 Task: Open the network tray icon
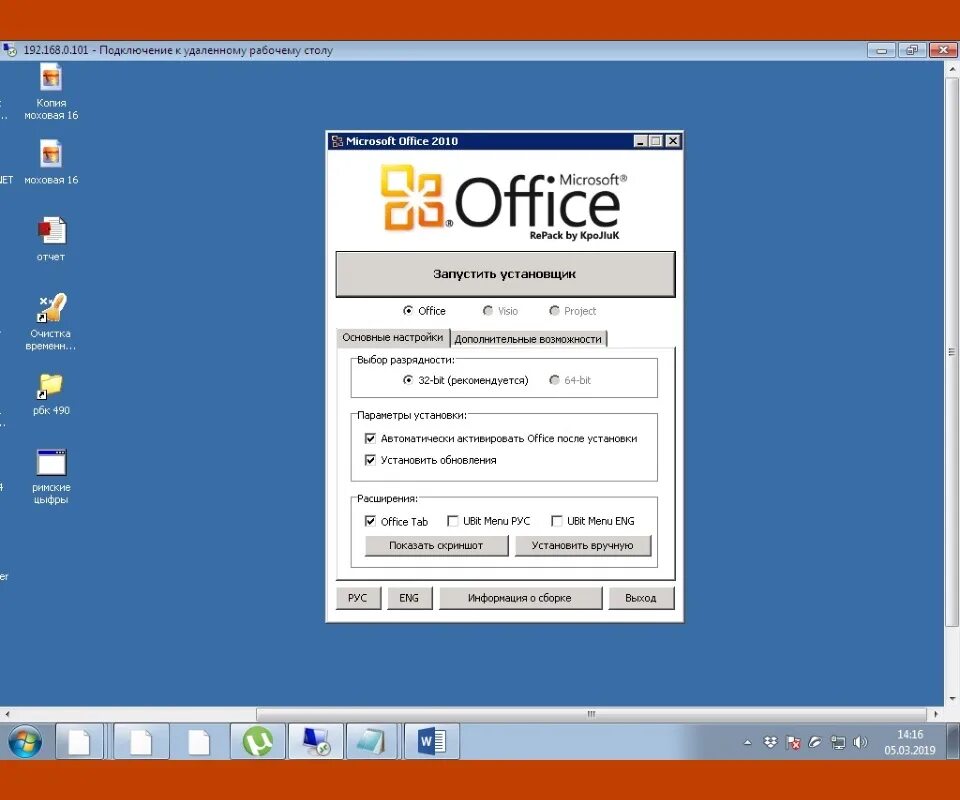point(838,743)
